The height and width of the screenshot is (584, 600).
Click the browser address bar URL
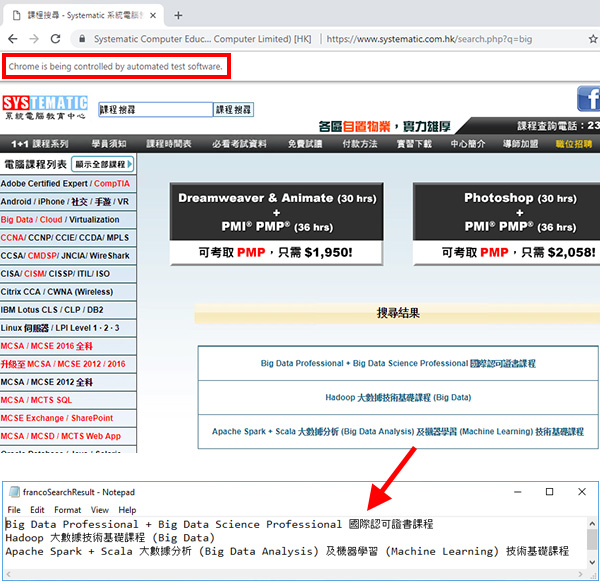[x=429, y=39]
